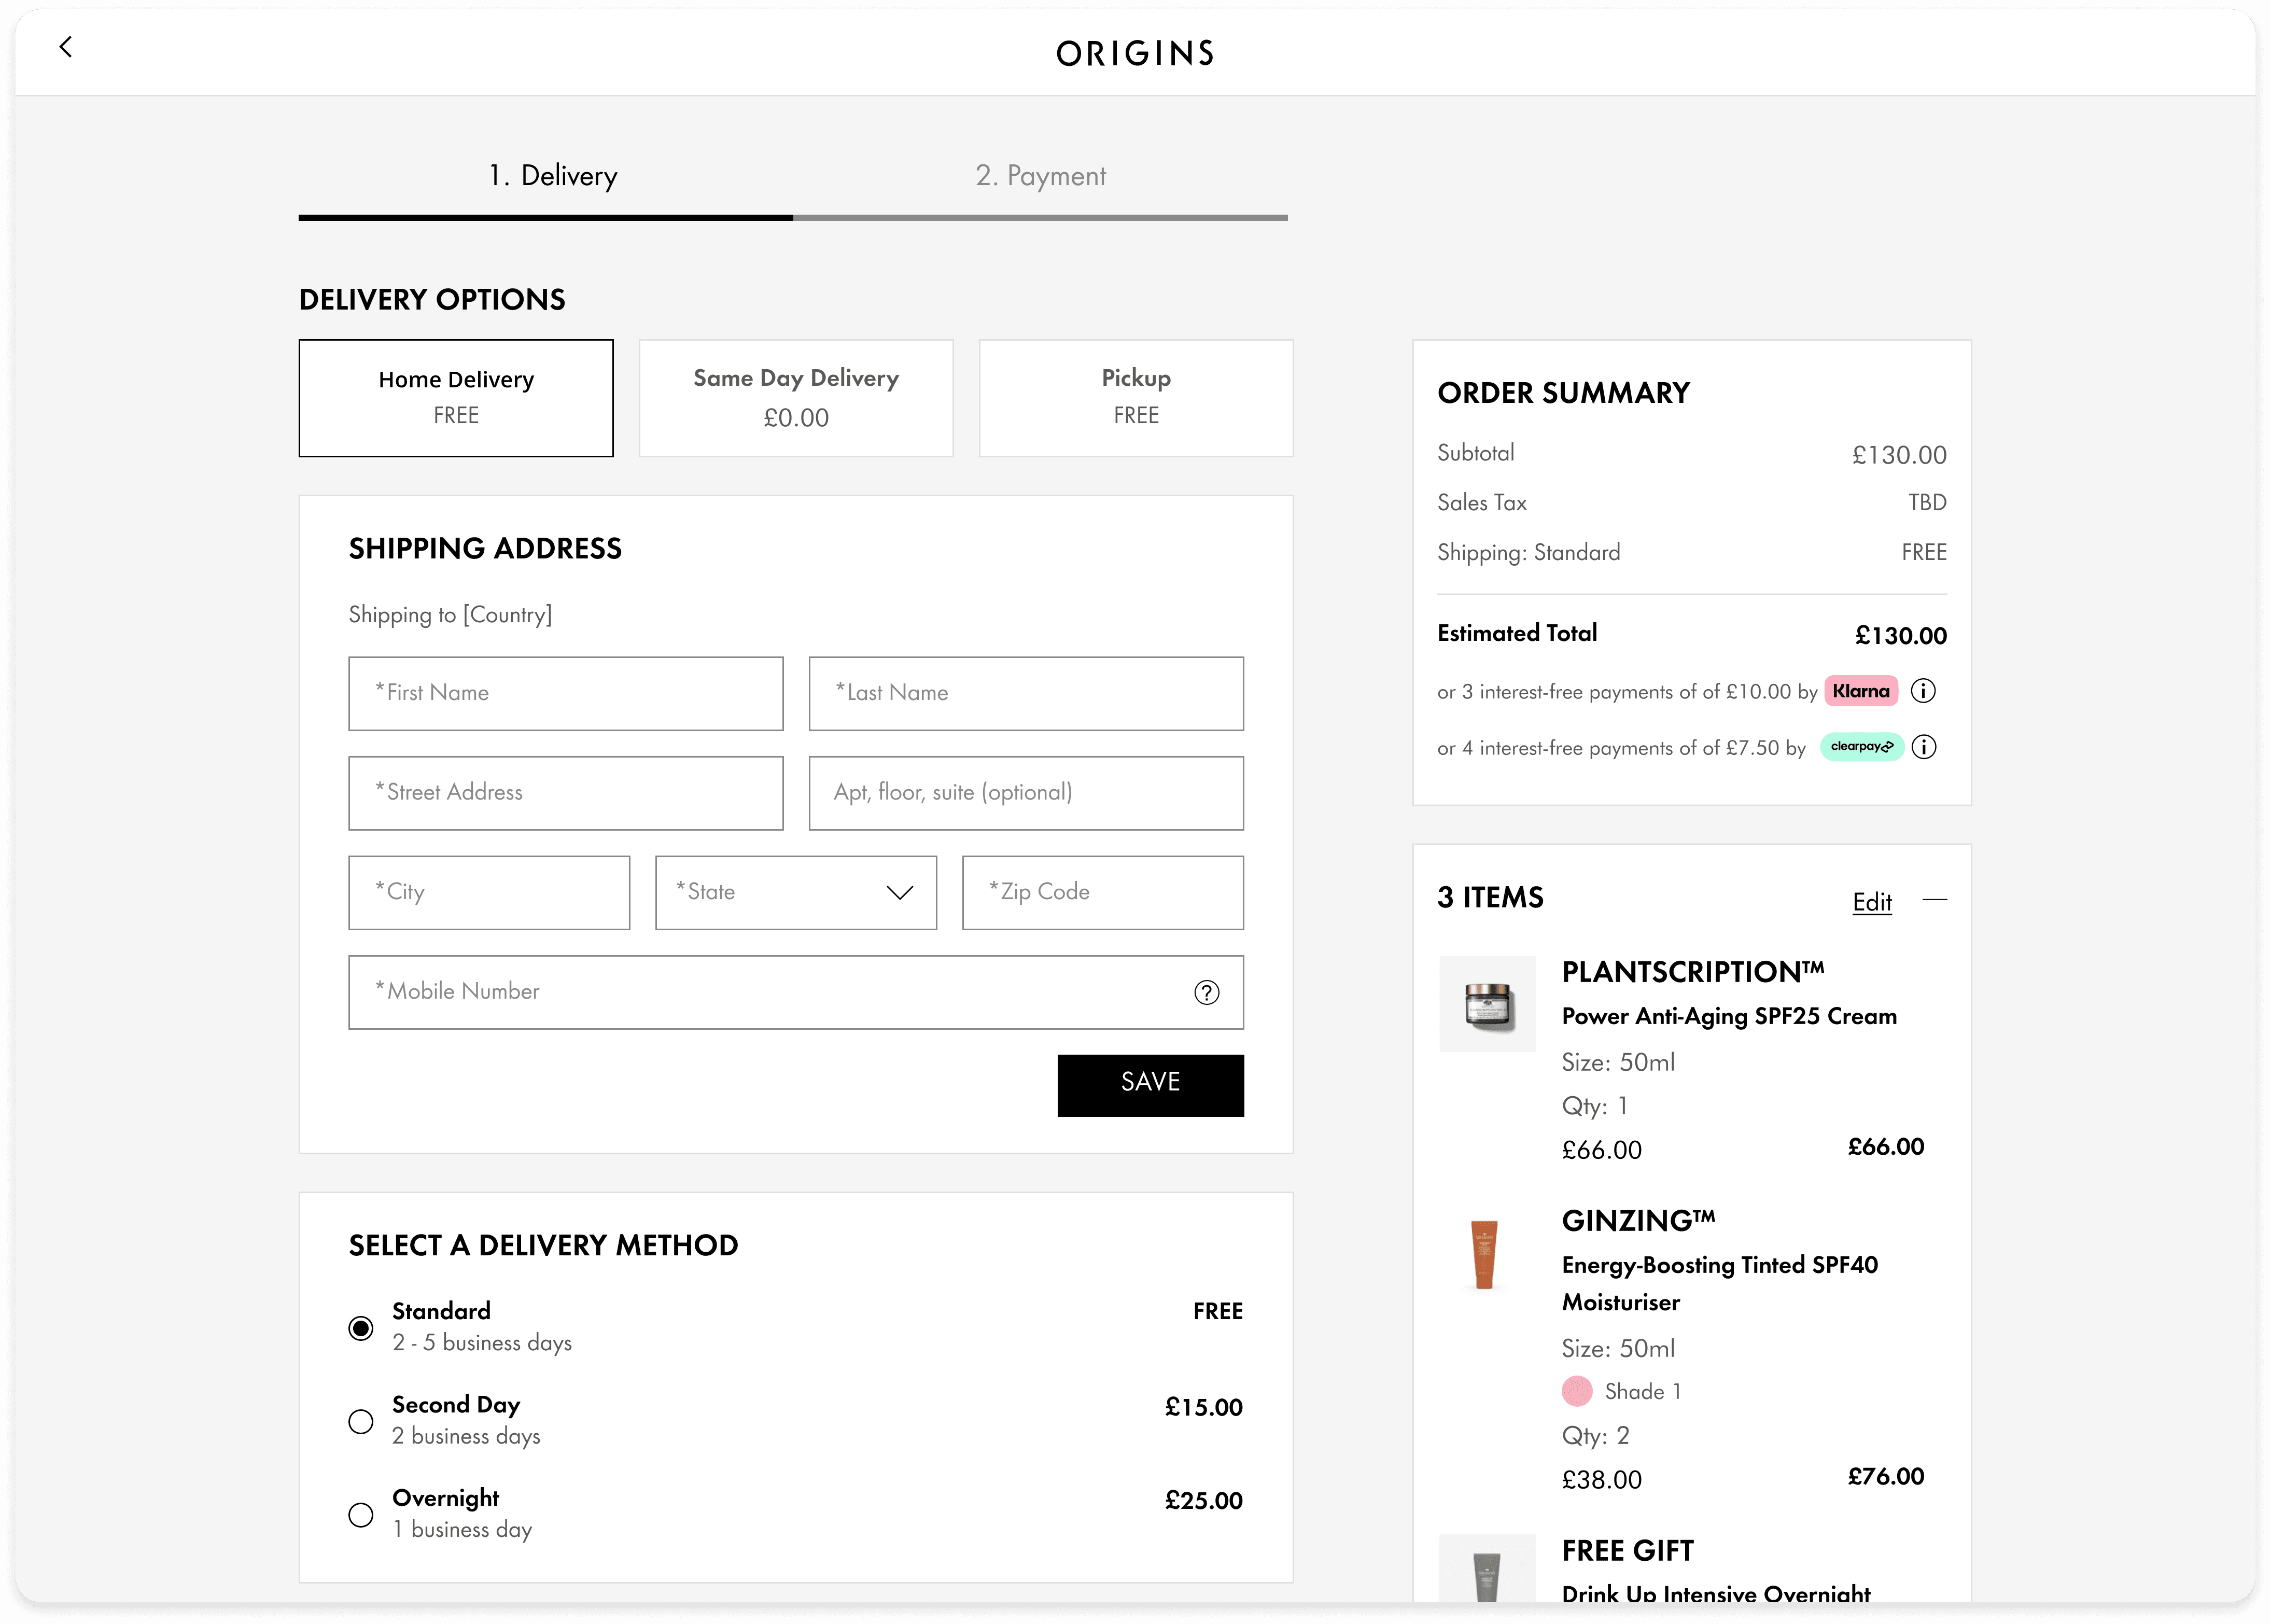Choose the Same Day Delivery option
Screen dimensions: 2271x1624
click(x=796, y=398)
